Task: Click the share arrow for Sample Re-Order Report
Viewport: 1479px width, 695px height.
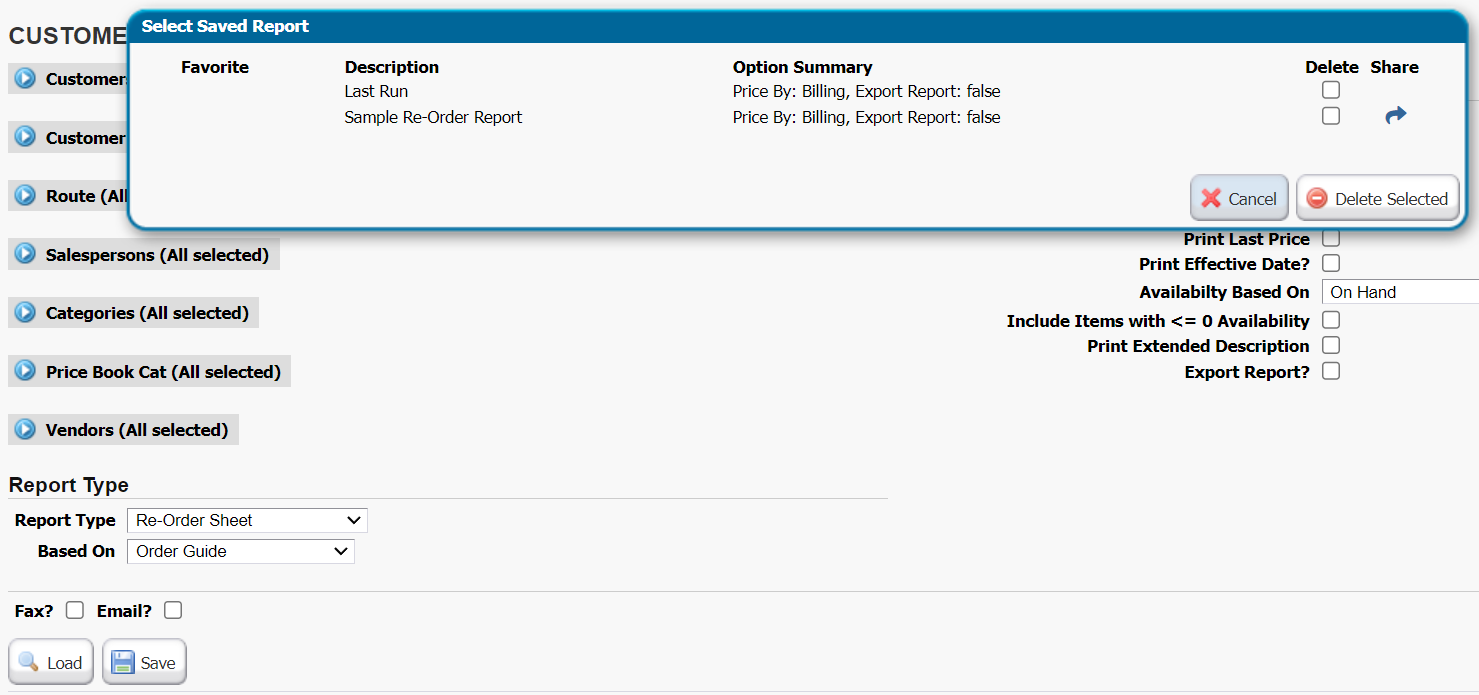Action: click(x=1395, y=116)
